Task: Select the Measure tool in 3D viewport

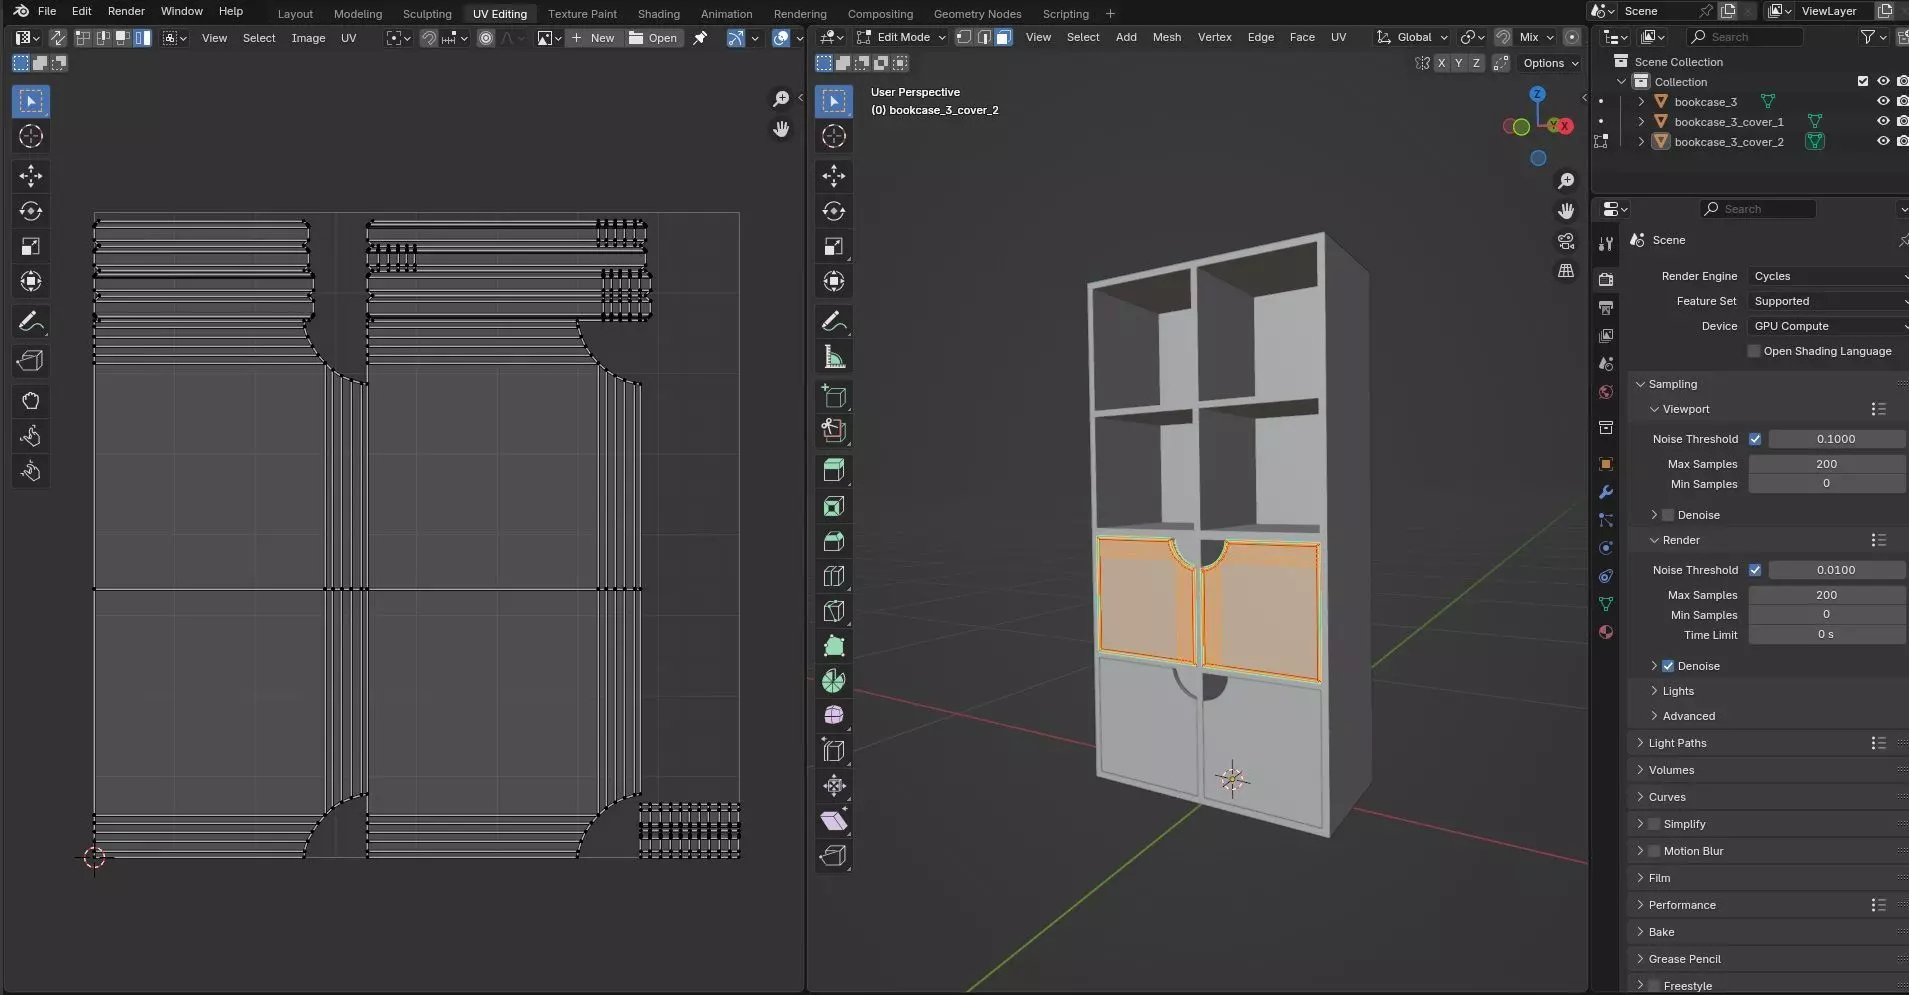Action: tap(834, 357)
